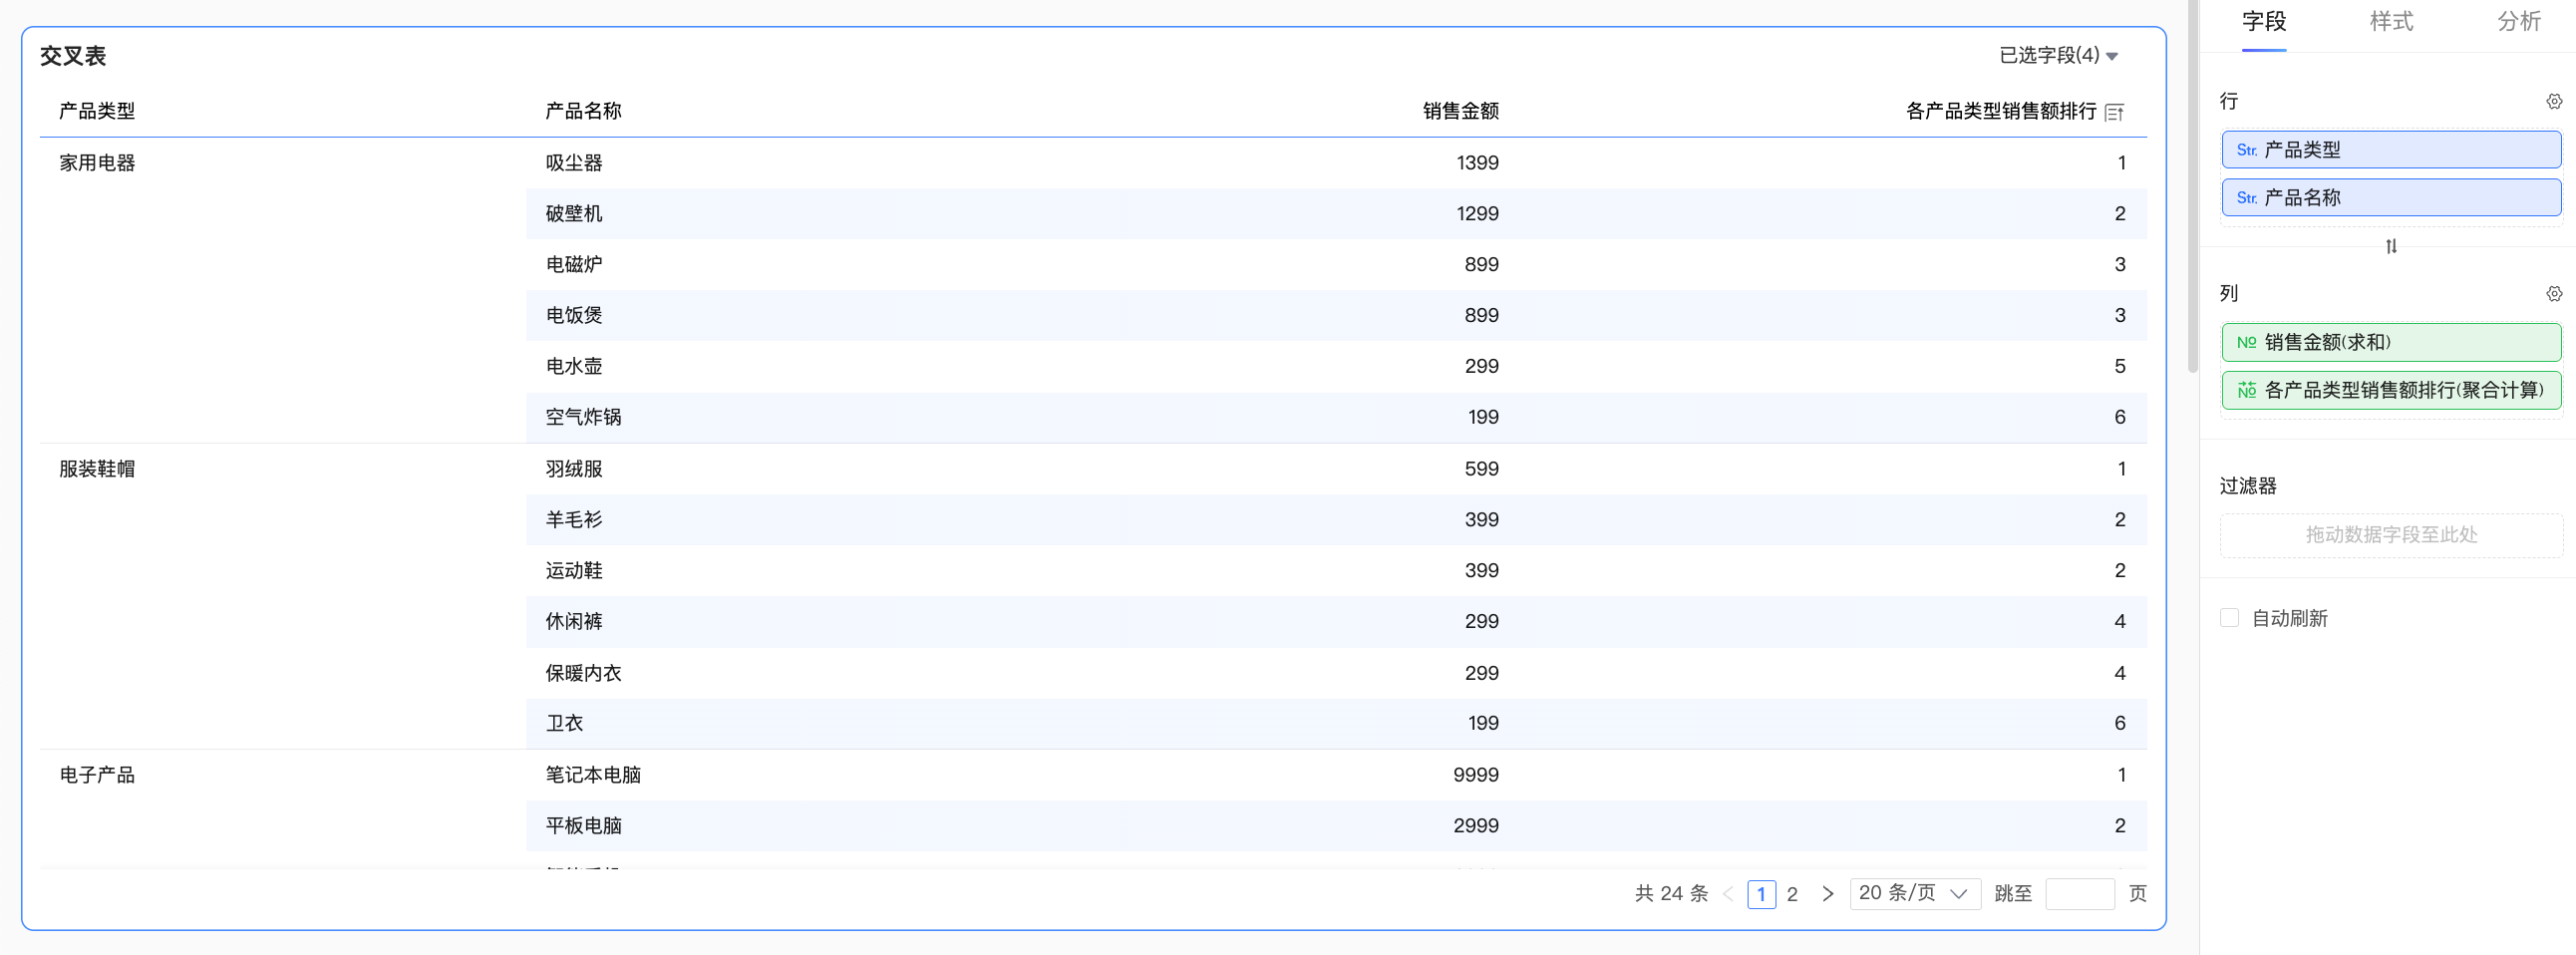
Task: Open the 20 条/页 page size dropdown
Action: [x=1914, y=893]
